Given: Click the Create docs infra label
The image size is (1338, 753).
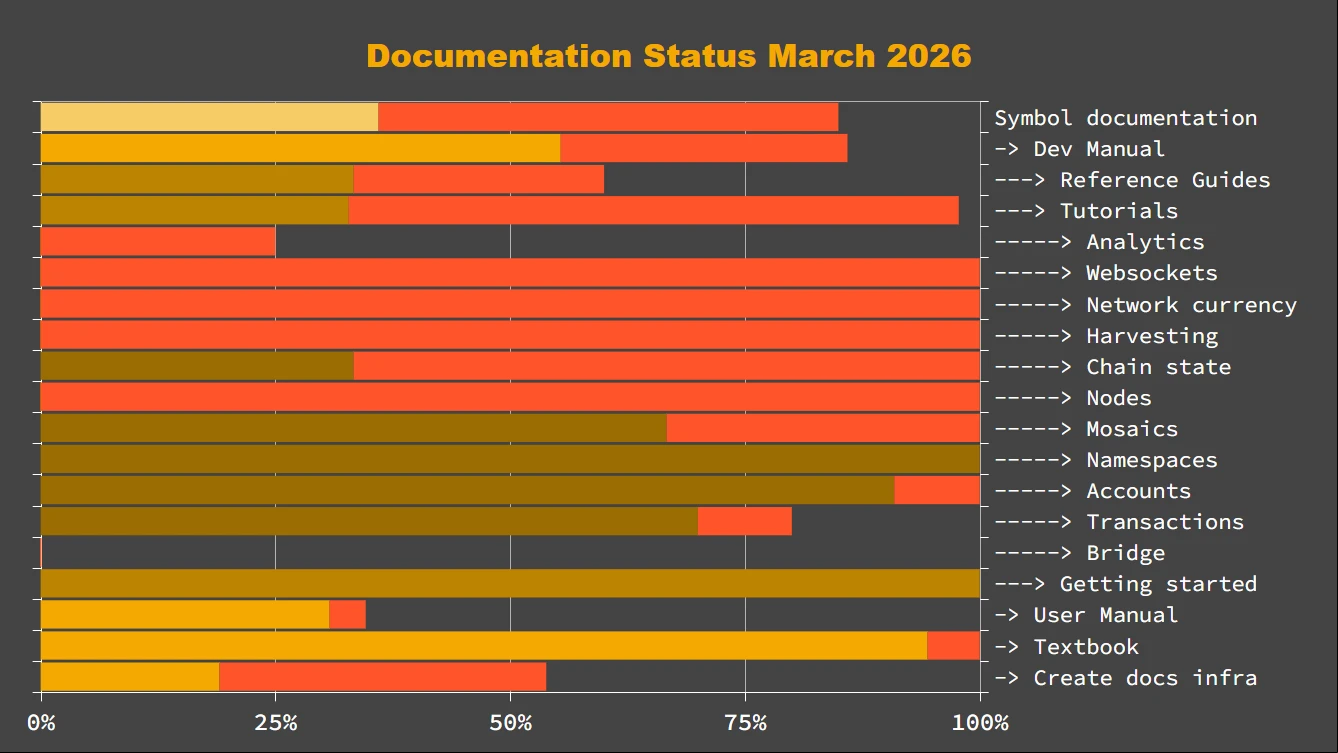Looking at the screenshot, I should 1144,678.
